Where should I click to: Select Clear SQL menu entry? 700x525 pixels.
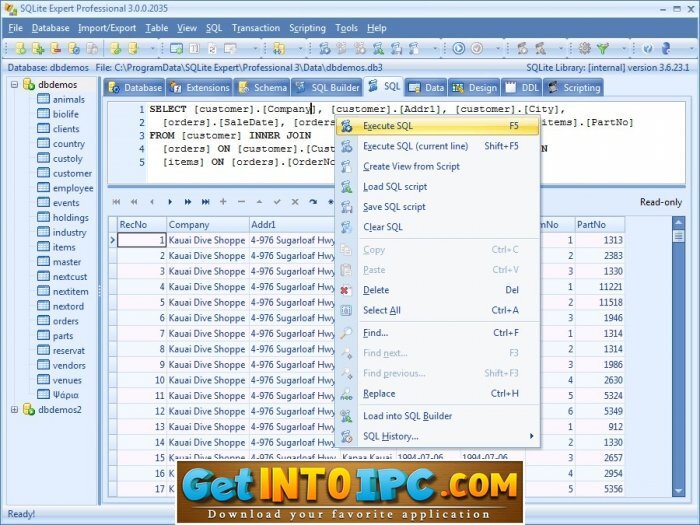[x=437, y=227]
